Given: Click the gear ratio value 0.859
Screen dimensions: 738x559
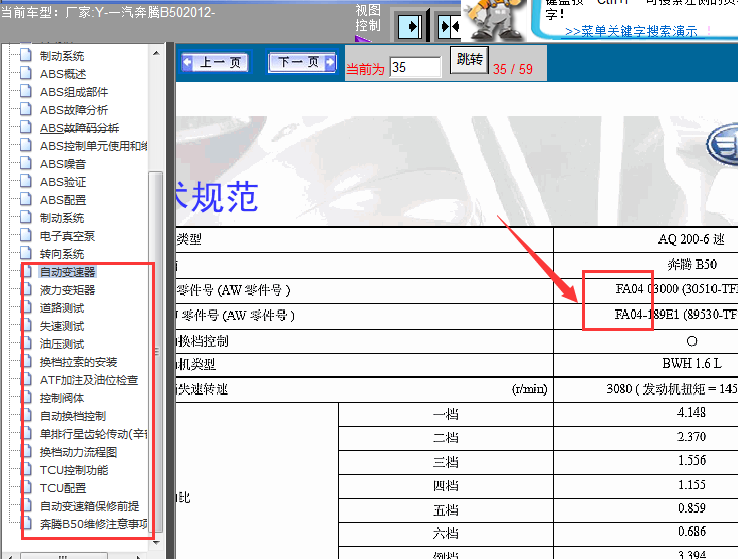Looking at the screenshot, I should 691,508.
